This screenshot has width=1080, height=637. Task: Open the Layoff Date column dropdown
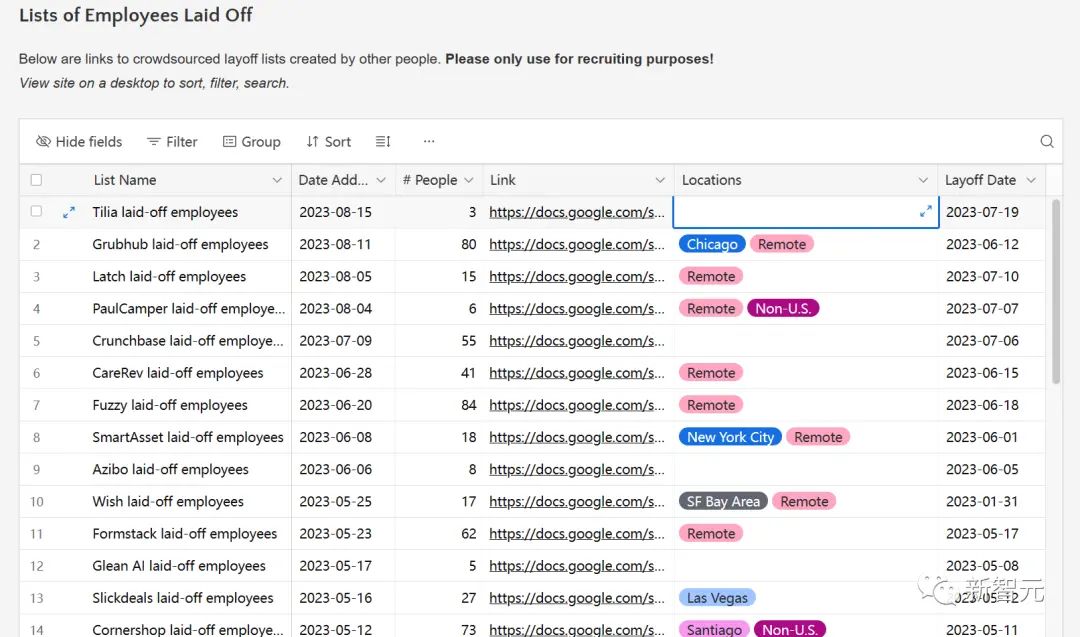click(x=1031, y=180)
